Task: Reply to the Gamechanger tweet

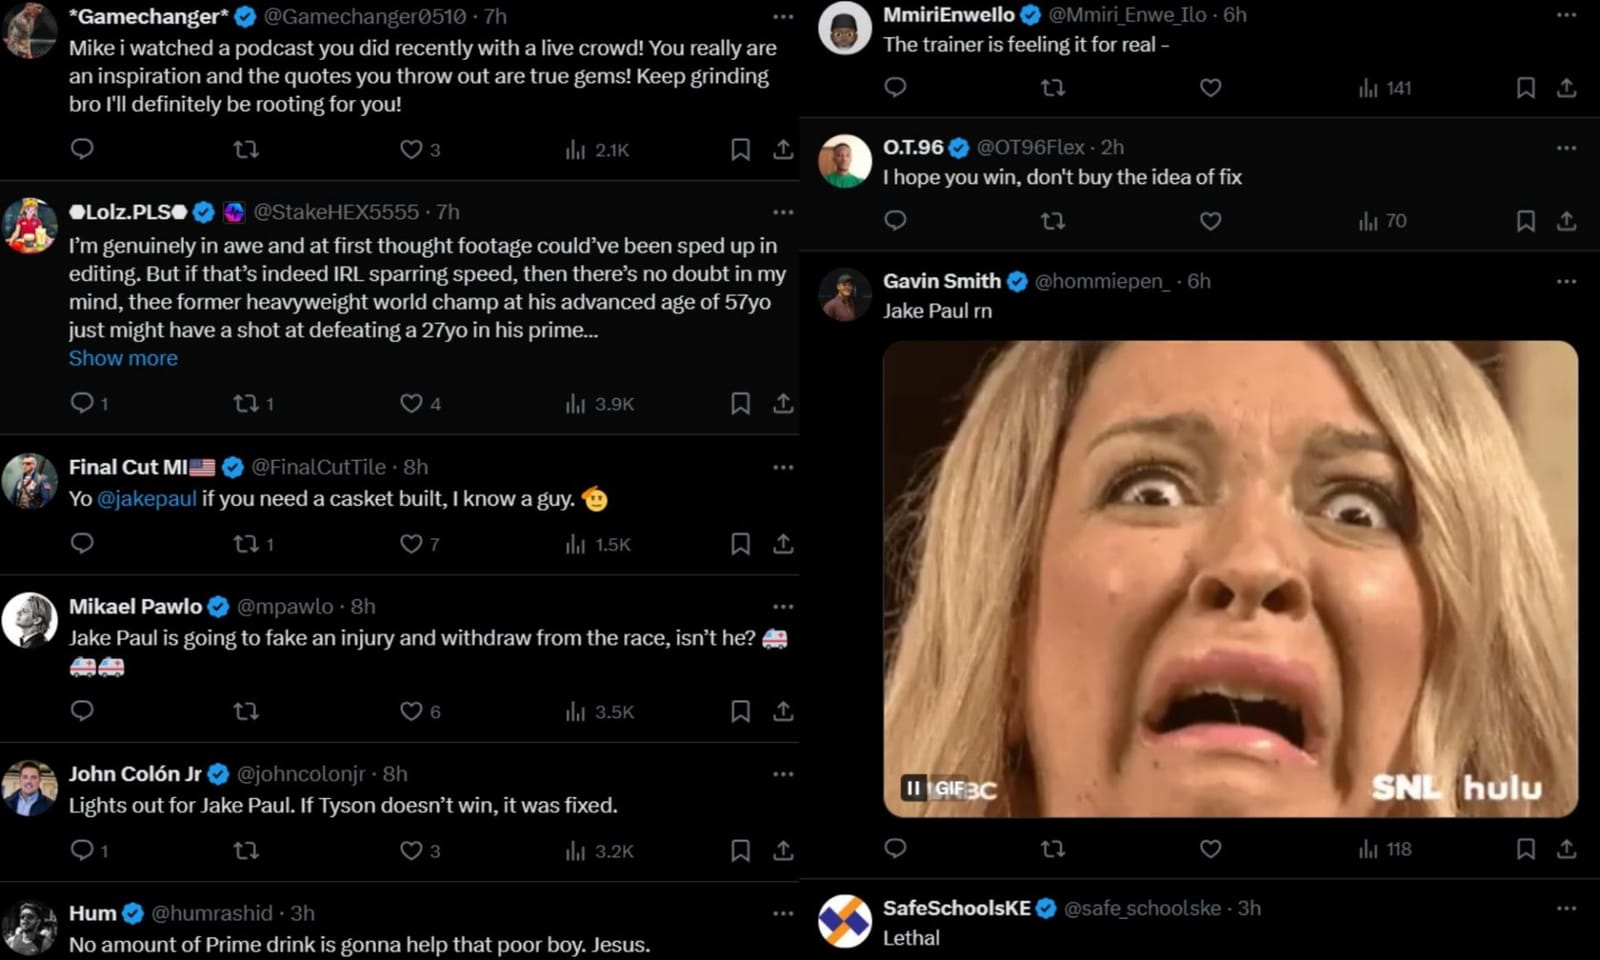Action: coord(82,149)
